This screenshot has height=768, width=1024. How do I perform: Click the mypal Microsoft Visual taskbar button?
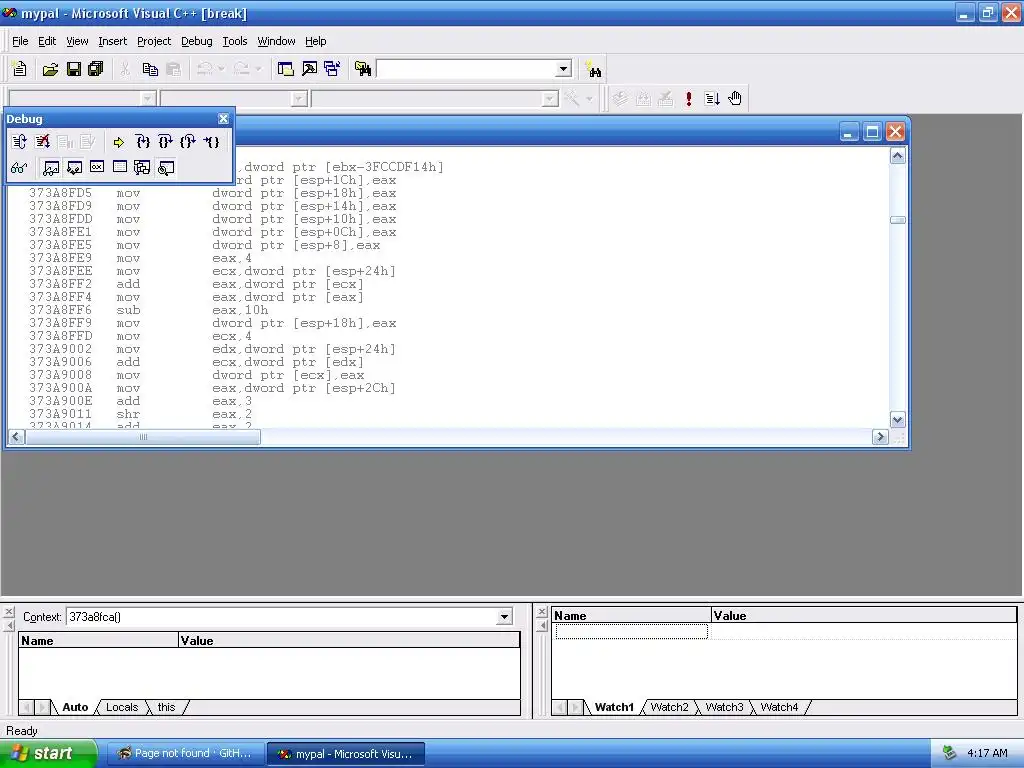tap(346, 754)
